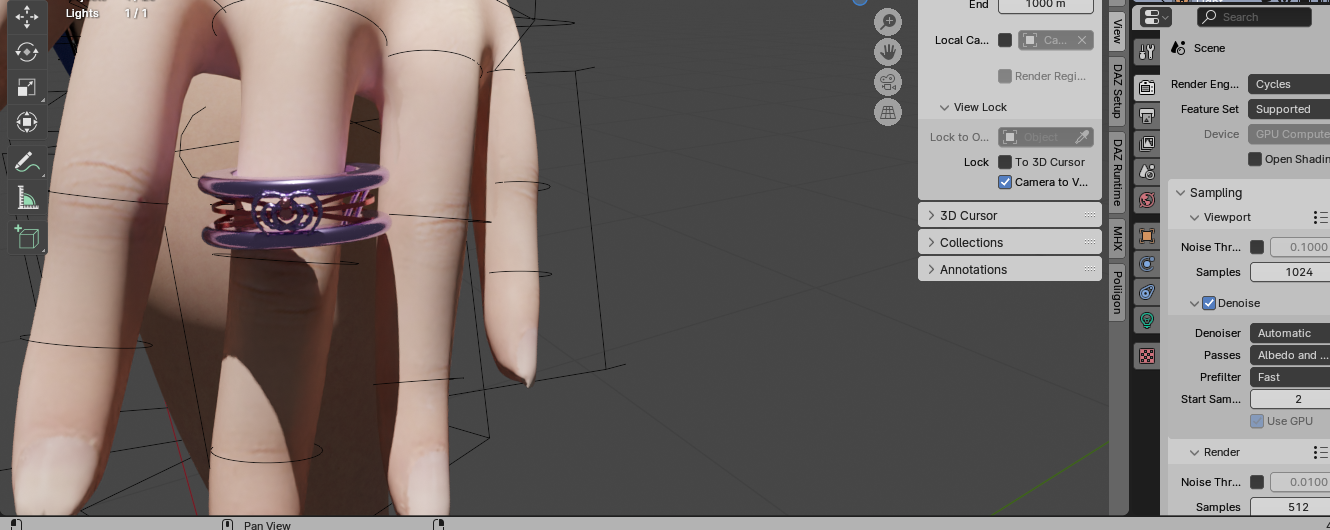Switch to the DAZ Setup sidebar tab

[1117, 91]
